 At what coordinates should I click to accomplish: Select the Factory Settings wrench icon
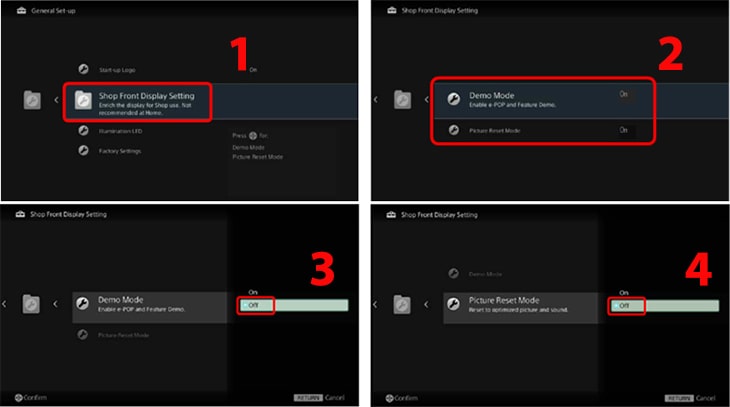click(83, 150)
